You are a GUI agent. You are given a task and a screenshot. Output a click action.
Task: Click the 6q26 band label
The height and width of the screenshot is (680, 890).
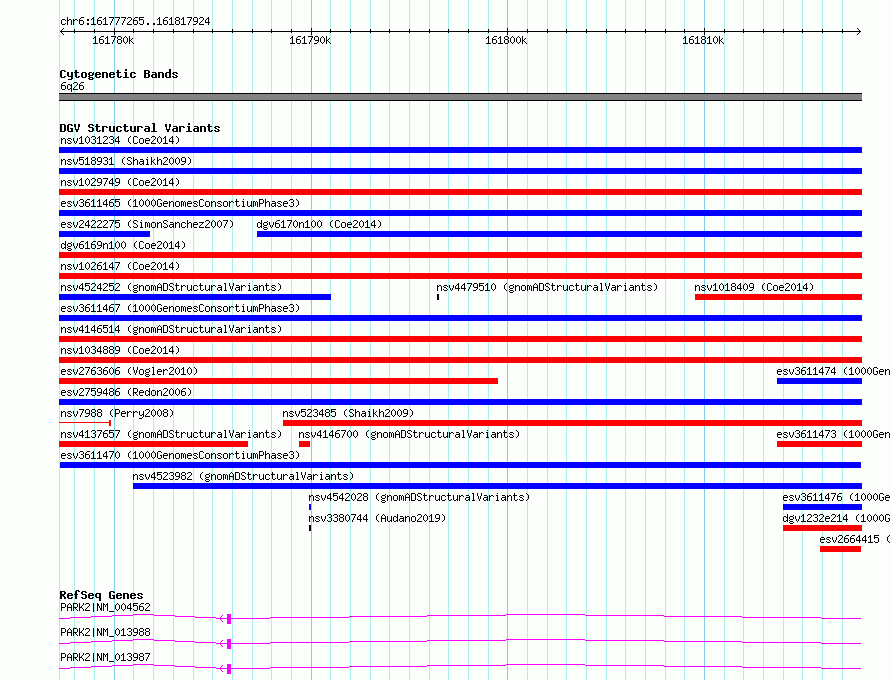pos(72,86)
